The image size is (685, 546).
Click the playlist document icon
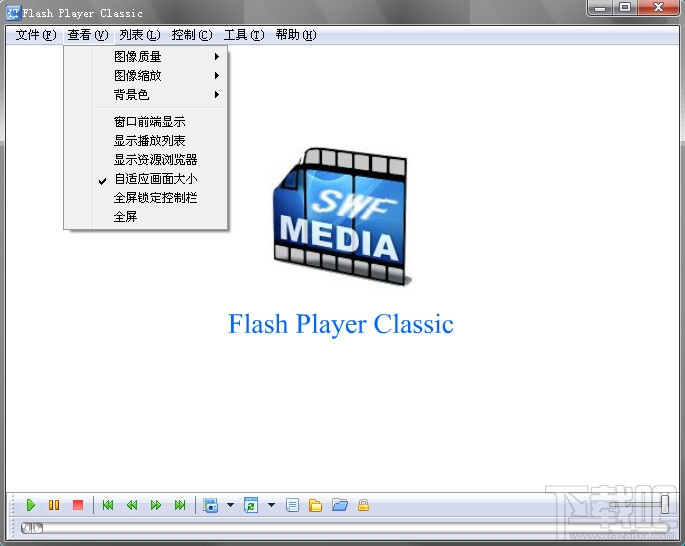click(292, 505)
